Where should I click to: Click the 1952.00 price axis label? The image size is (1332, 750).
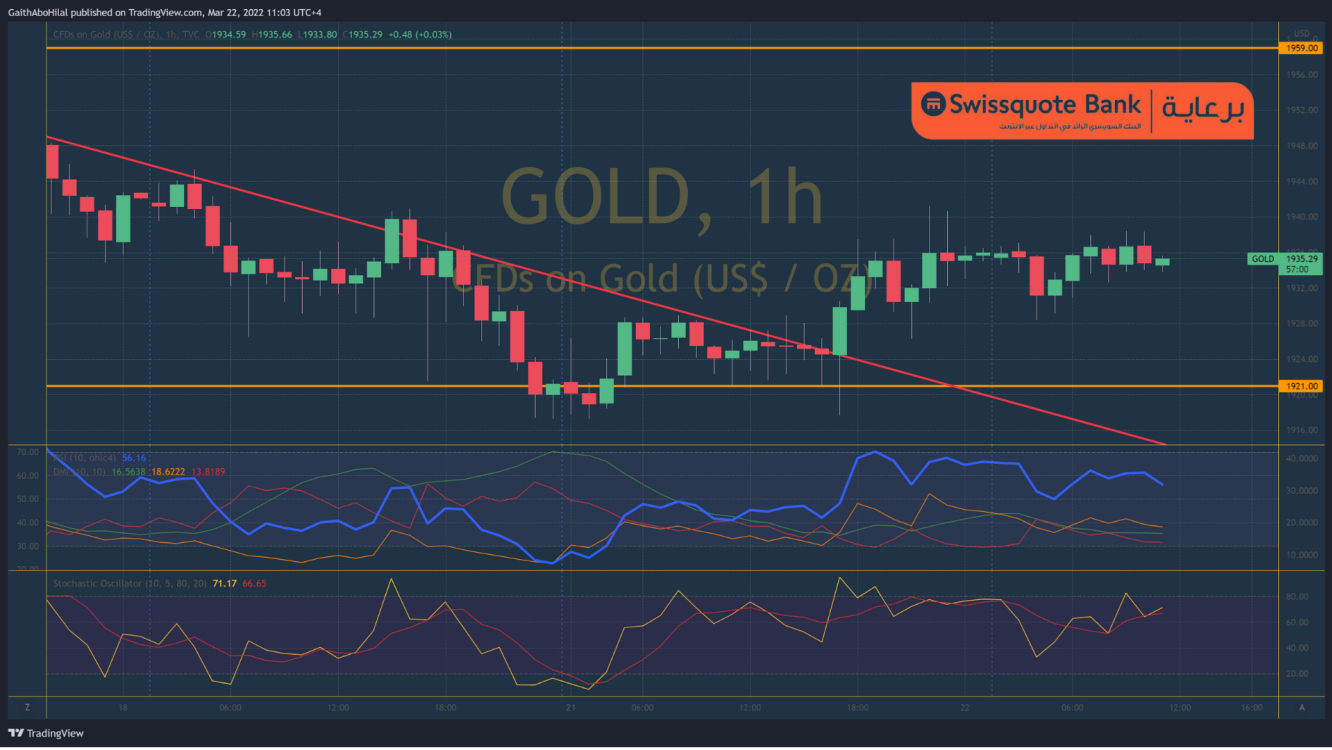pyautogui.click(x=1301, y=110)
